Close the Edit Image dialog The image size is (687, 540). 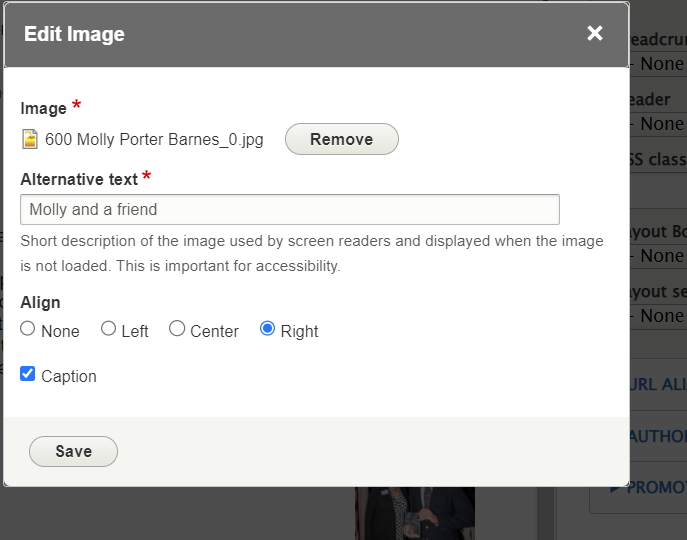pyautogui.click(x=595, y=34)
